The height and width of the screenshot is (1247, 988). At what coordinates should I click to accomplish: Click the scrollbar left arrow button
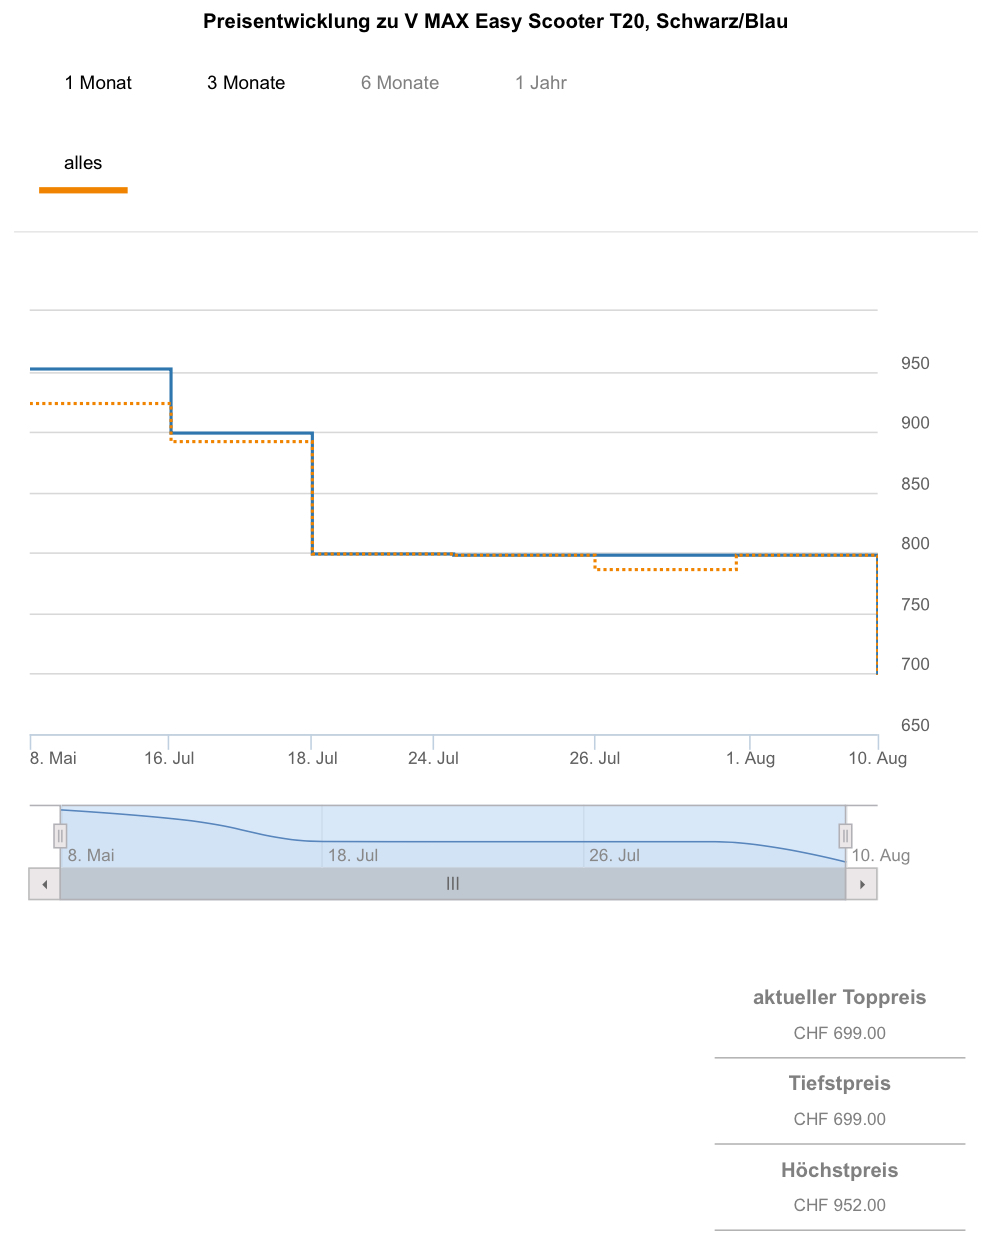pyautogui.click(x=44, y=884)
